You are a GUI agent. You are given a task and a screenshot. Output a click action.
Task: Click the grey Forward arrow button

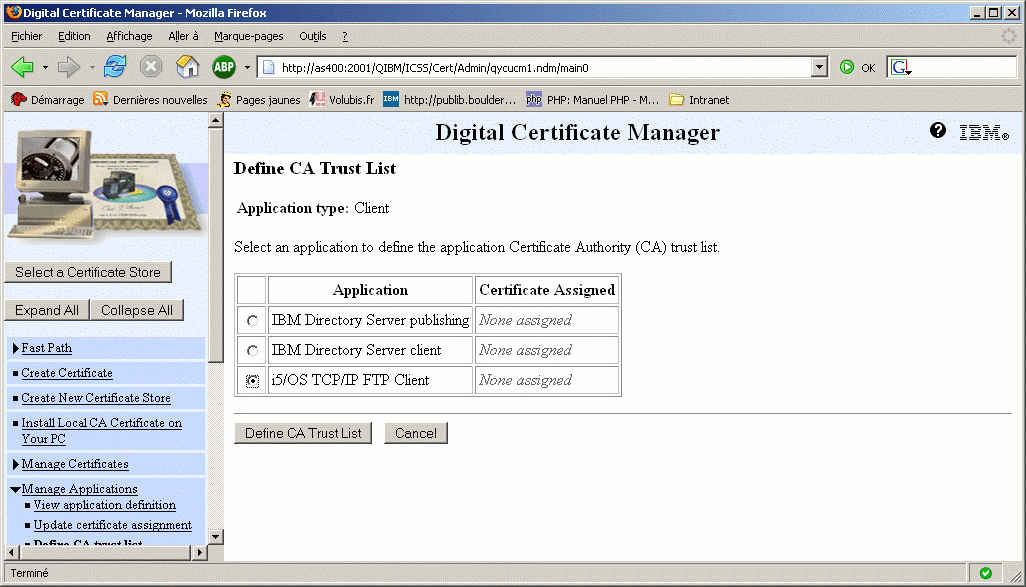coord(68,67)
